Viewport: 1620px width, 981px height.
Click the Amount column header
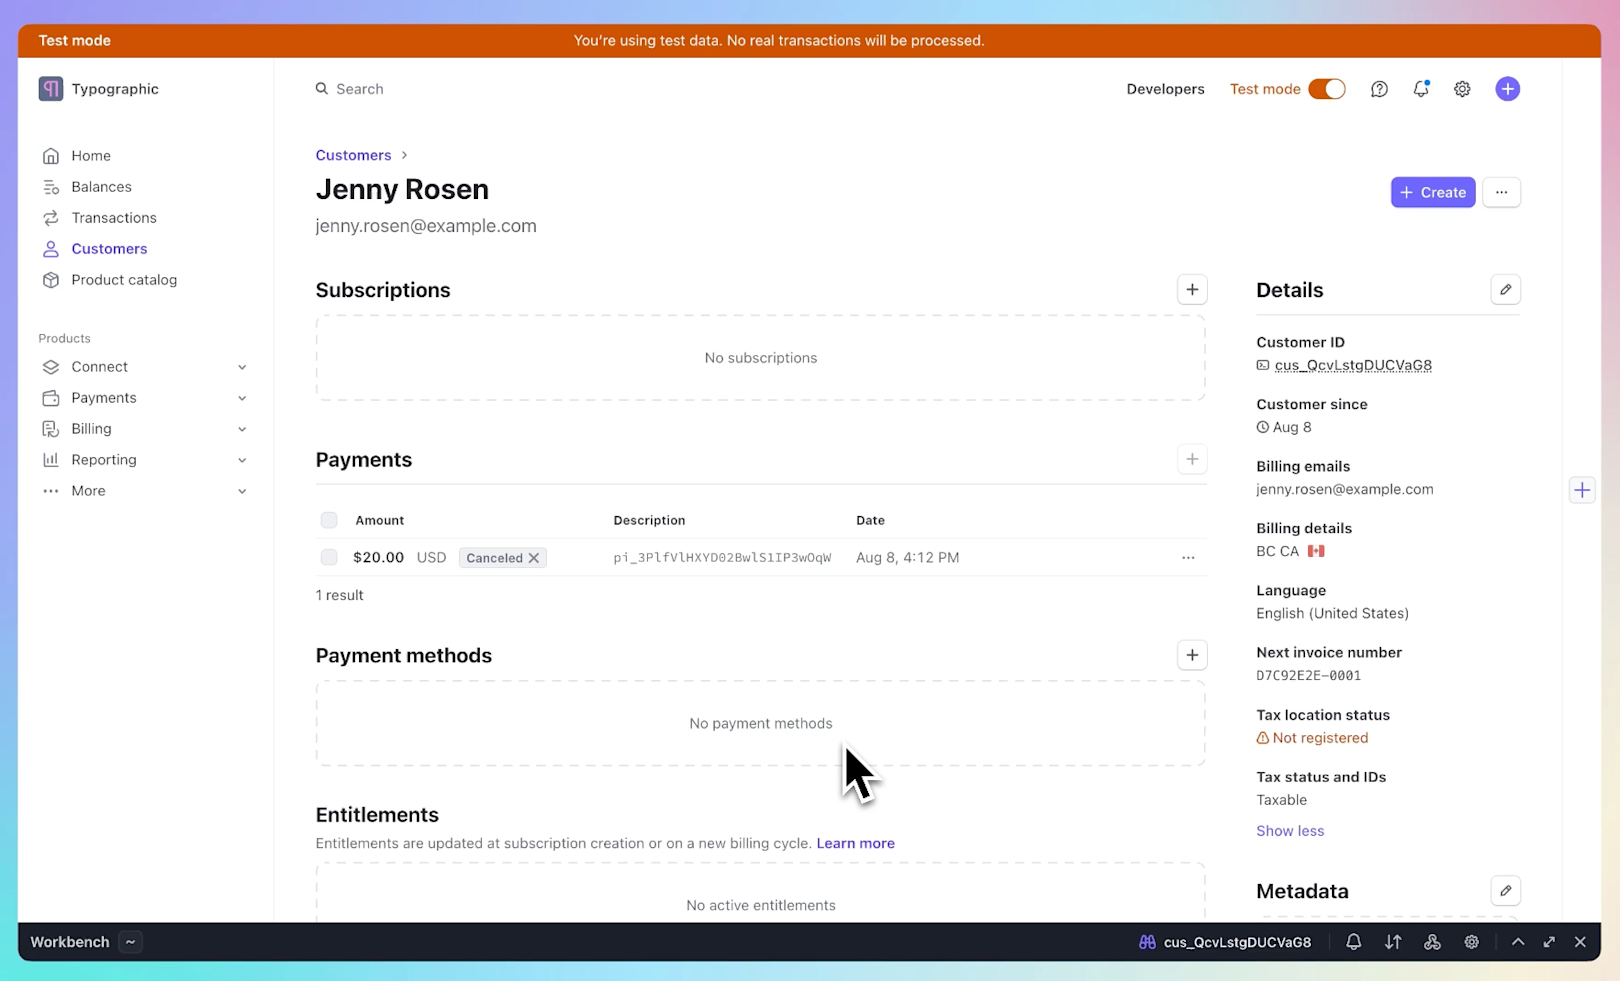click(x=380, y=520)
